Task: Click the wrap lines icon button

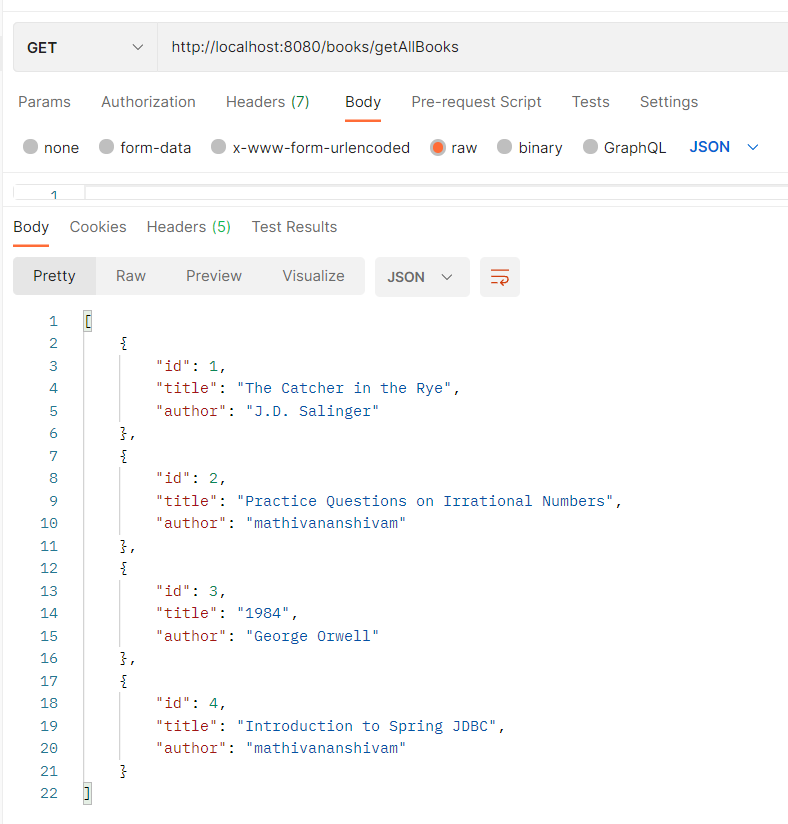Action: point(500,277)
